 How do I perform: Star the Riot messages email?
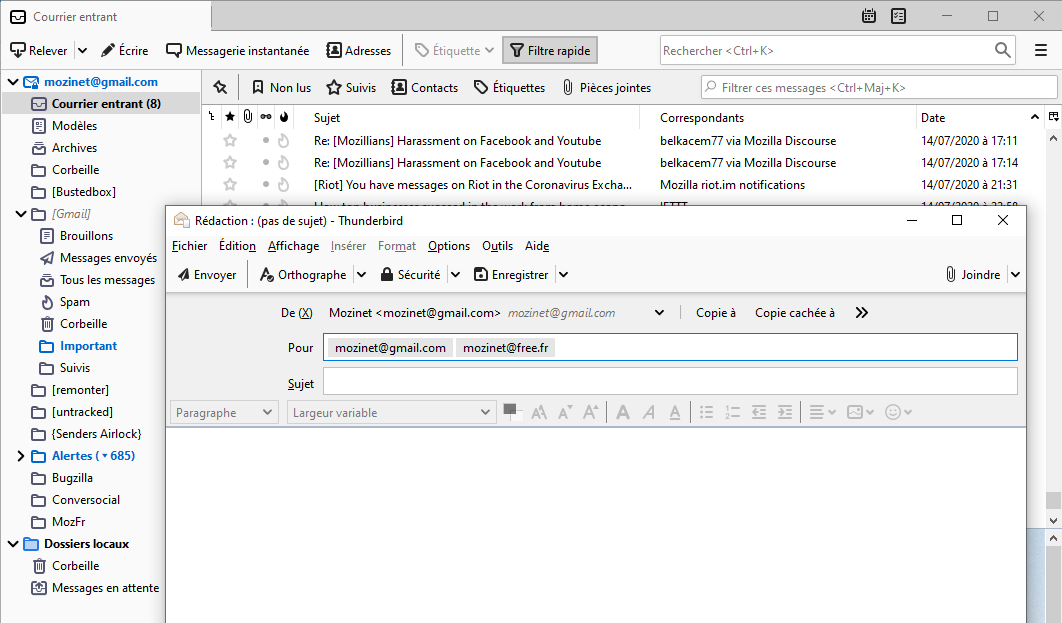pyautogui.click(x=230, y=184)
